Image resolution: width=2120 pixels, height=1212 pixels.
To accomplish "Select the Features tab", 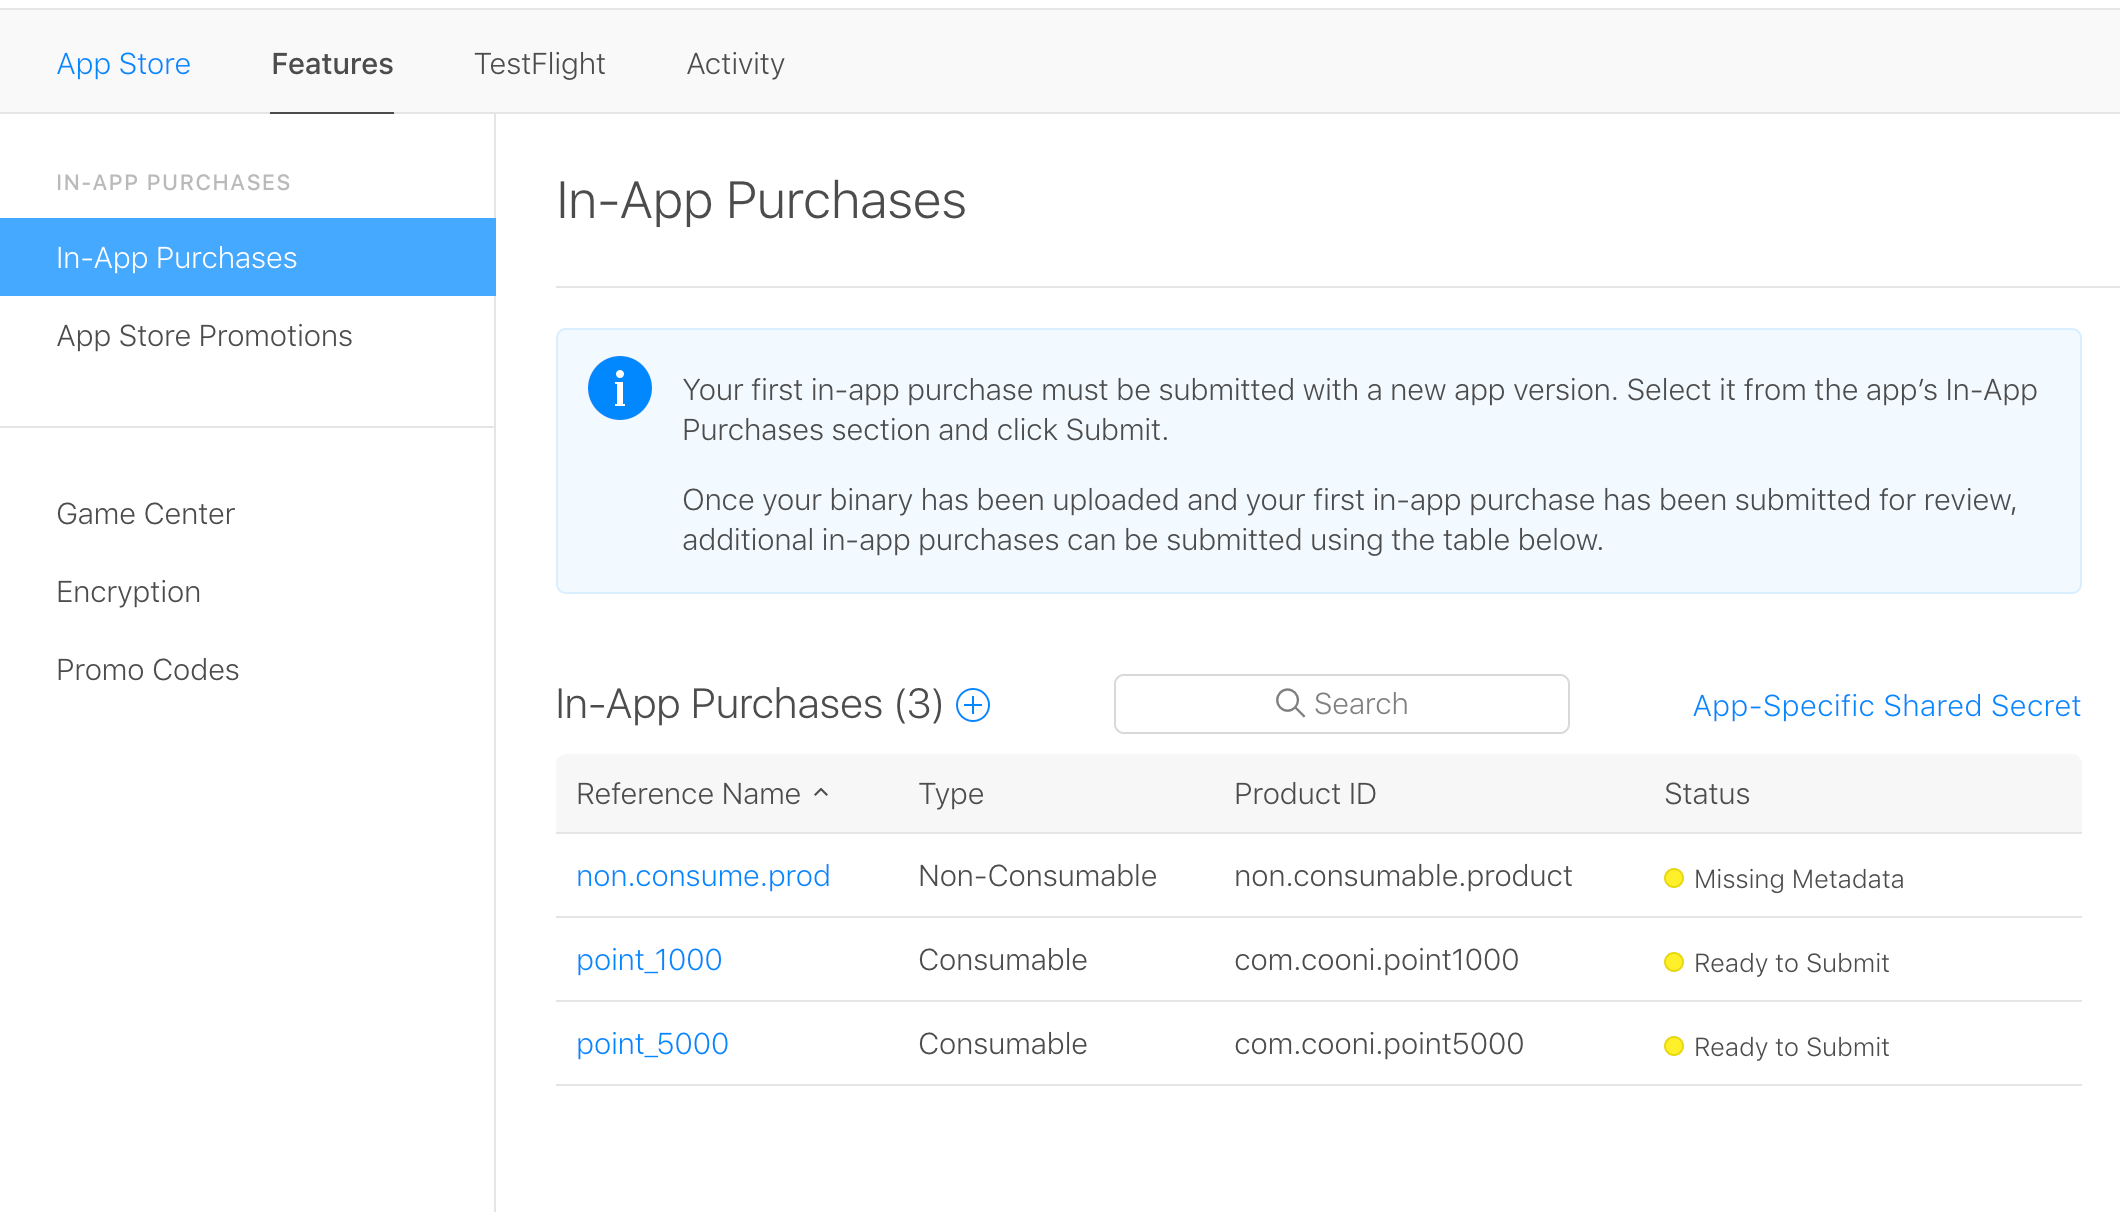I will [332, 63].
